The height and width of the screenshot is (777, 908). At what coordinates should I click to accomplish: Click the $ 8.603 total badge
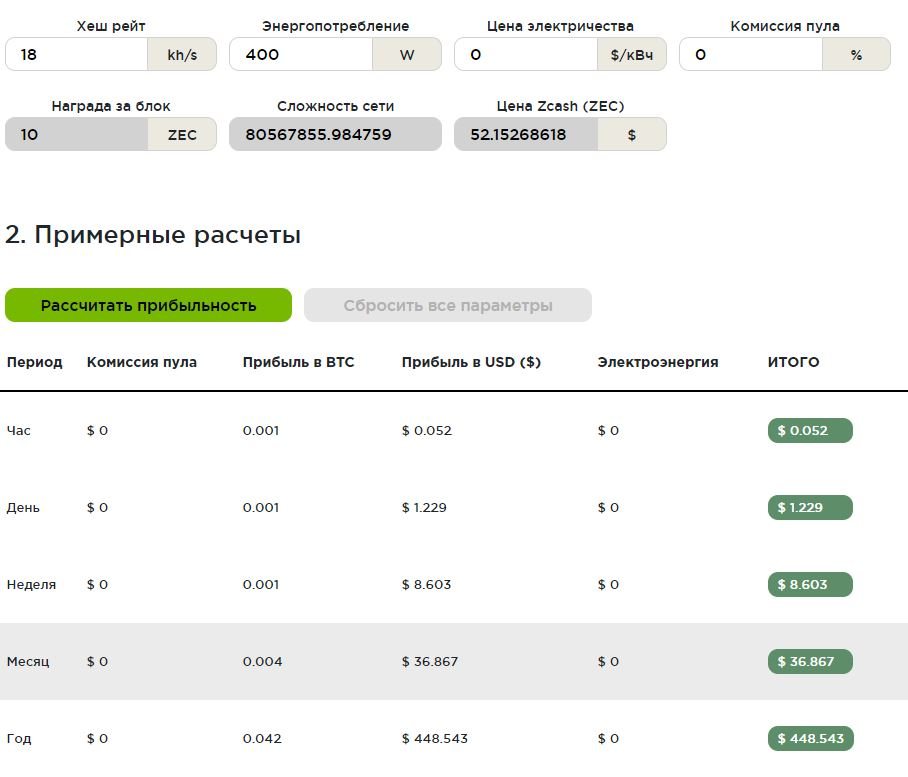pos(810,584)
